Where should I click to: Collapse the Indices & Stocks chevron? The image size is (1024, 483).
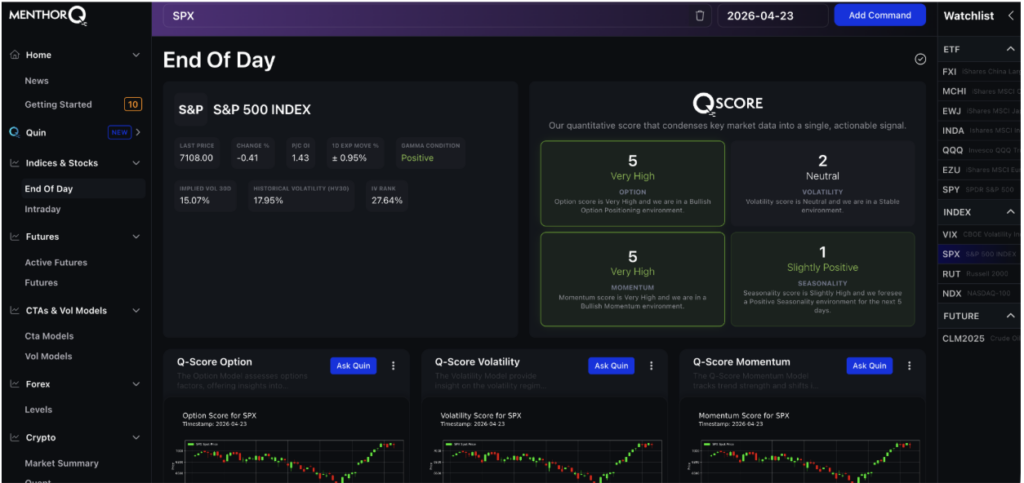(136, 163)
